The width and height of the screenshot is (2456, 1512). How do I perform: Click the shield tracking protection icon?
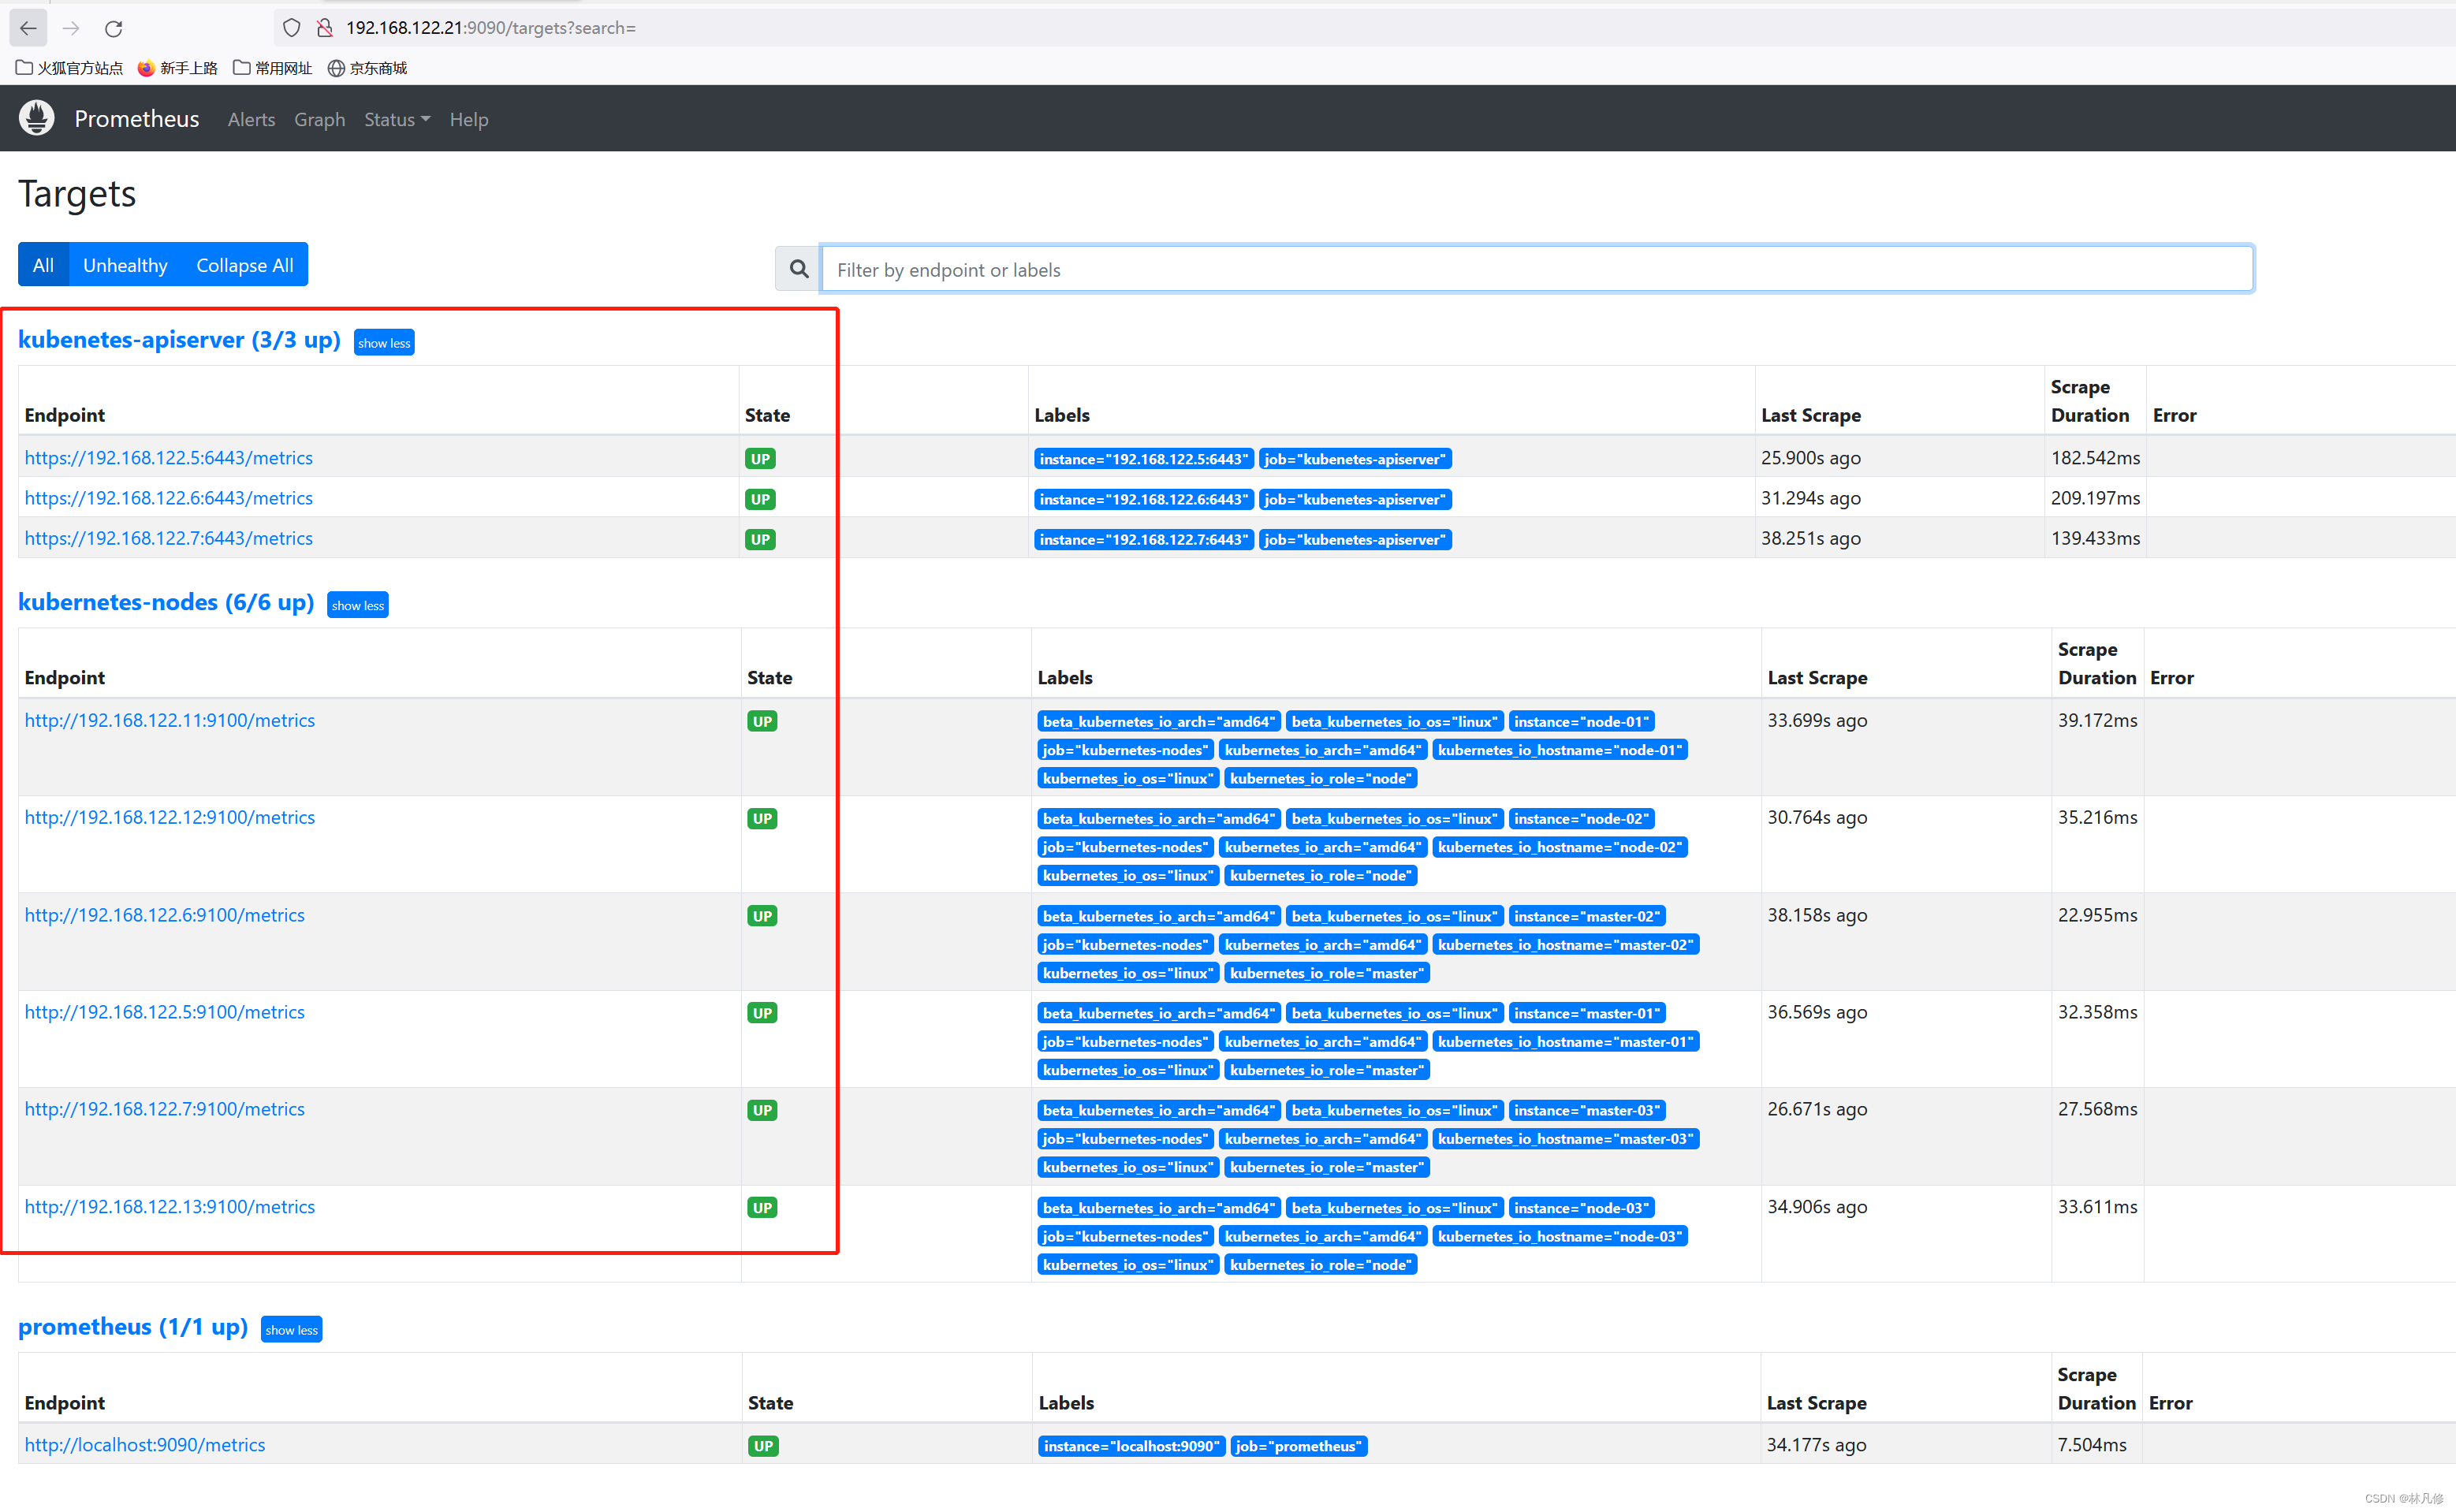pos(291,28)
